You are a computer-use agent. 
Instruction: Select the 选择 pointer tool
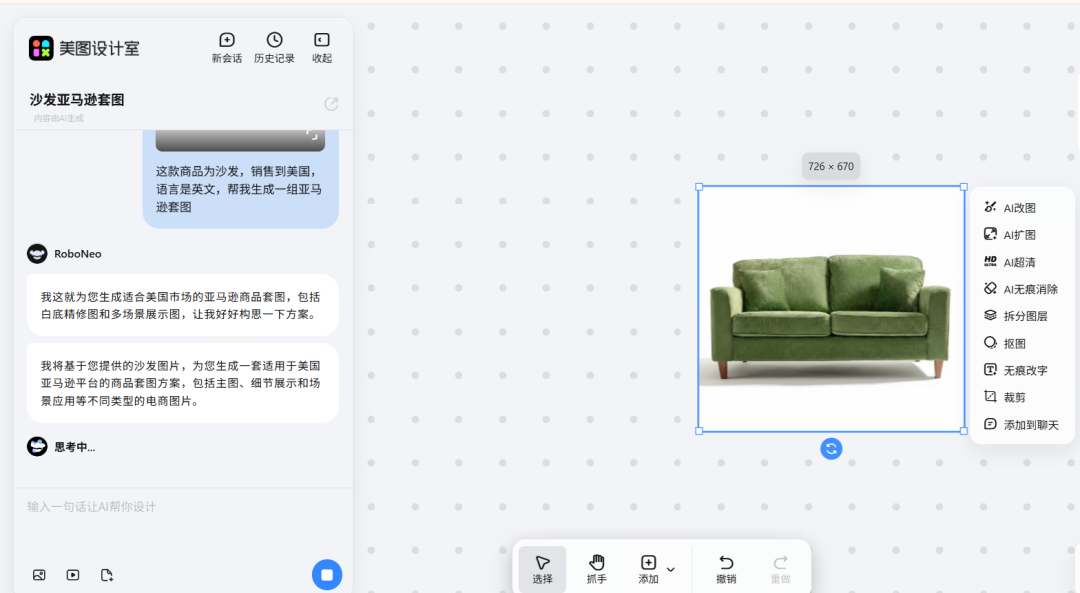541,565
